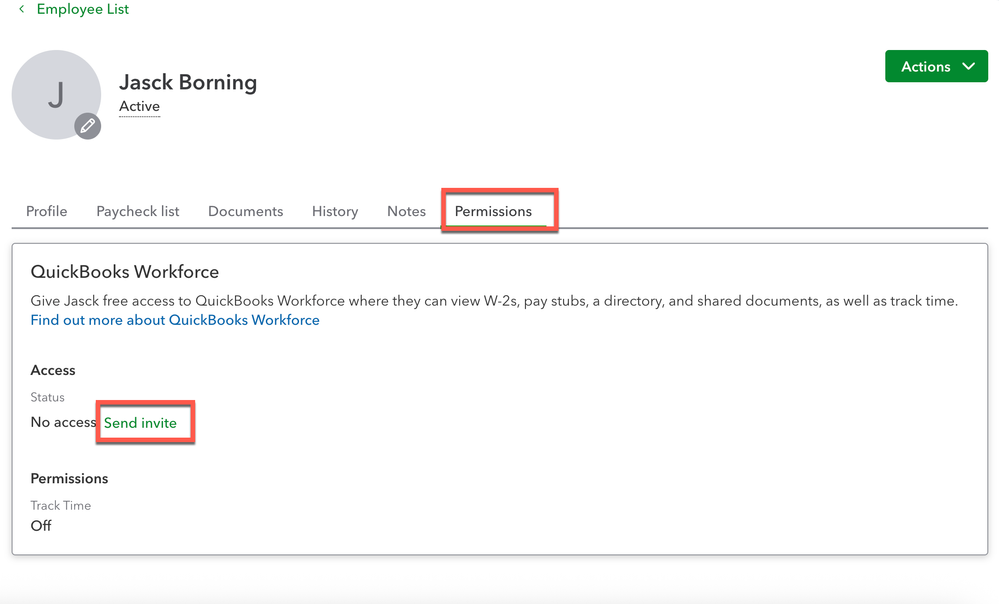Click the No access status text
Viewport: 999px width, 604px height.
click(x=63, y=422)
